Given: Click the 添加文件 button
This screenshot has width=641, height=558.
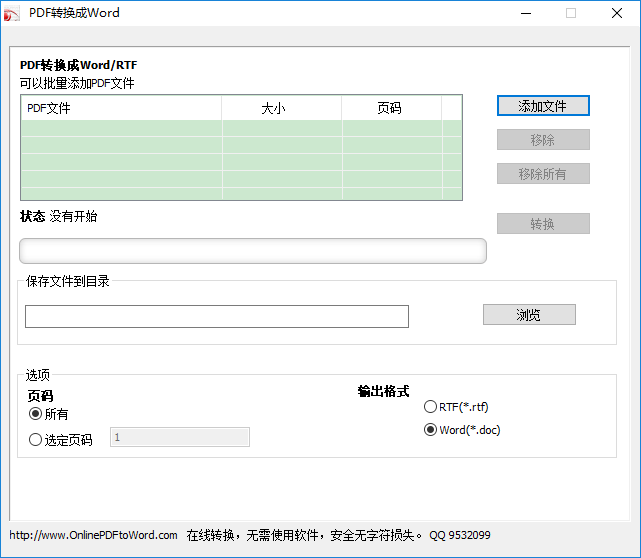Looking at the screenshot, I should 543,106.
